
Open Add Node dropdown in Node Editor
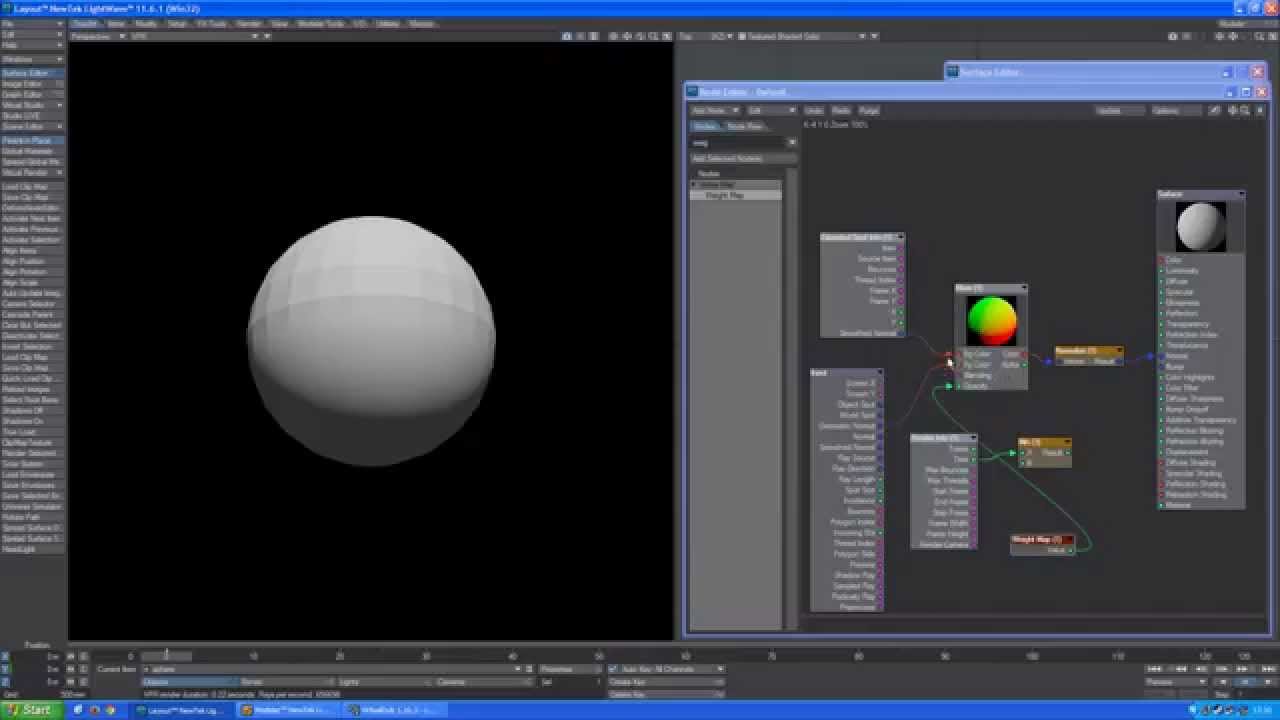[715, 110]
